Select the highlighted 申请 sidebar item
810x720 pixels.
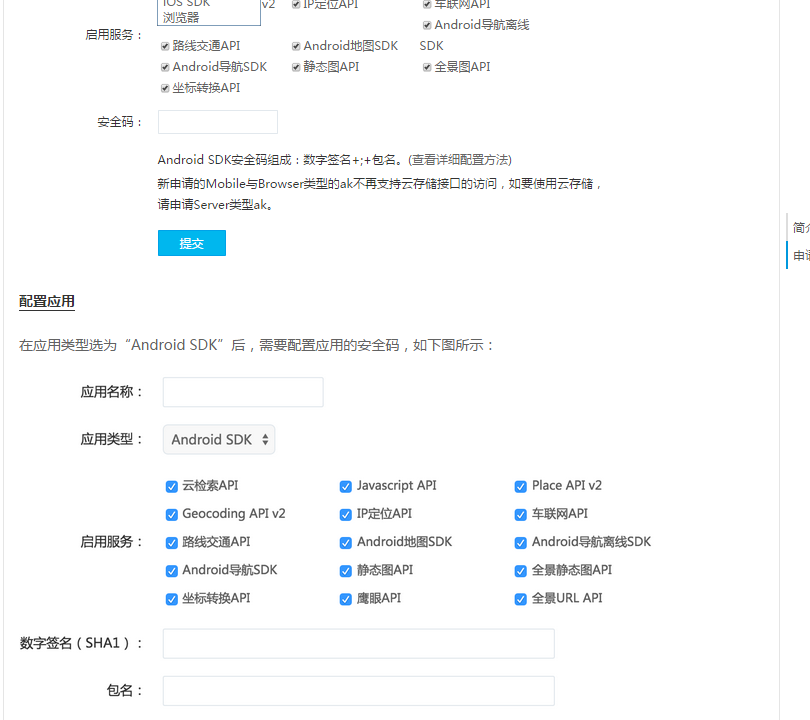point(801,256)
